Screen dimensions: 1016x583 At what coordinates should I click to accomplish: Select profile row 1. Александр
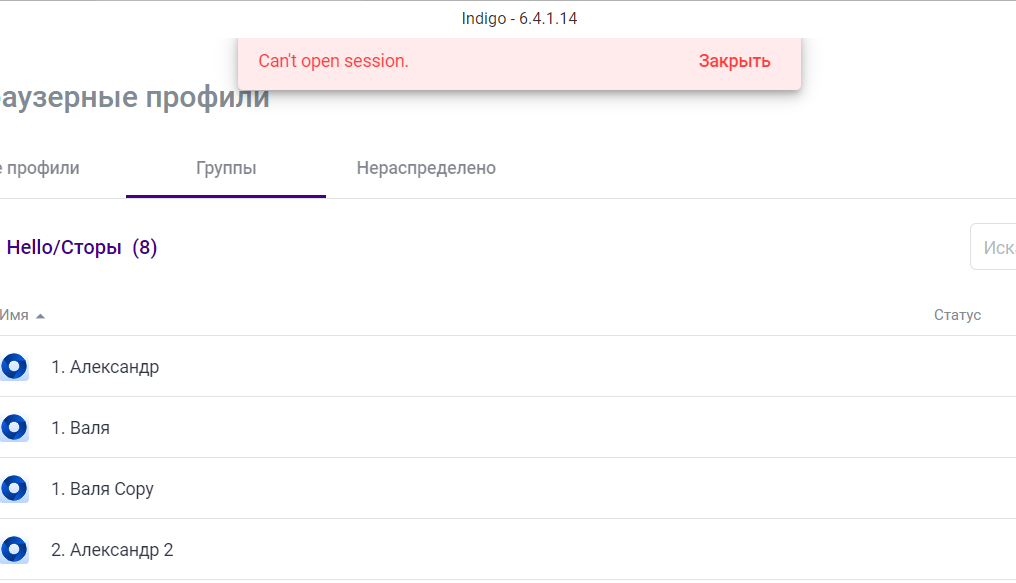click(508, 367)
